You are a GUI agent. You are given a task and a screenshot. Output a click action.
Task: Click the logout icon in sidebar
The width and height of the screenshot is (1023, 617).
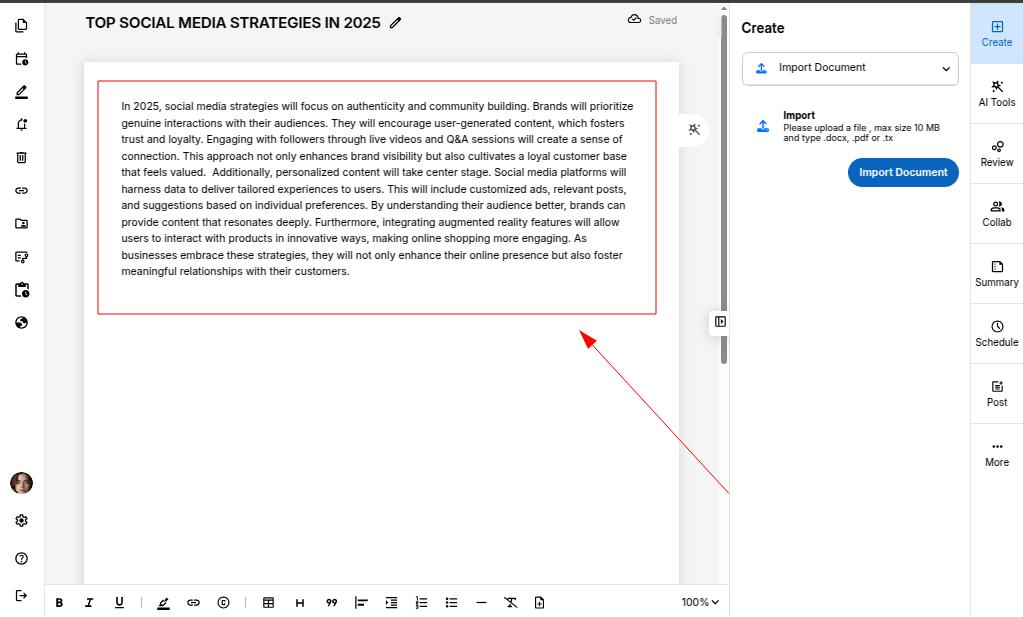click(x=21, y=595)
